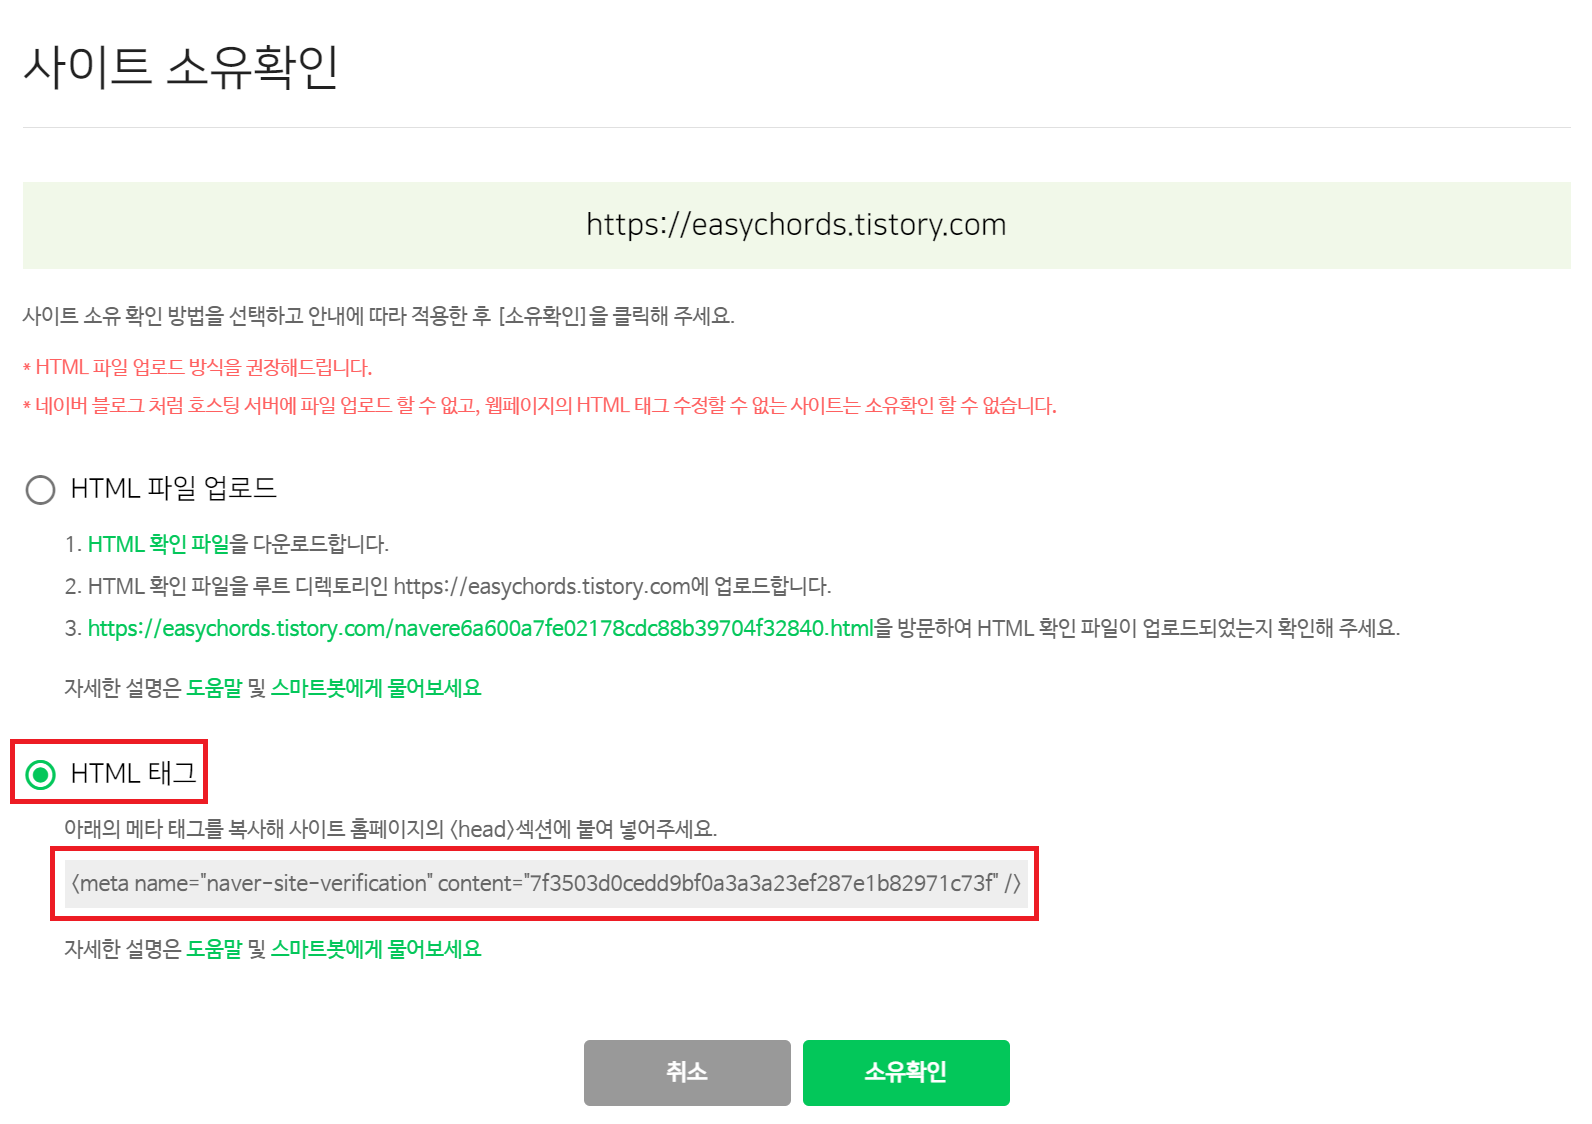1592x1124 pixels.
Task: Click the red 네이버 블로그 hosting warning text
Action: click(540, 405)
